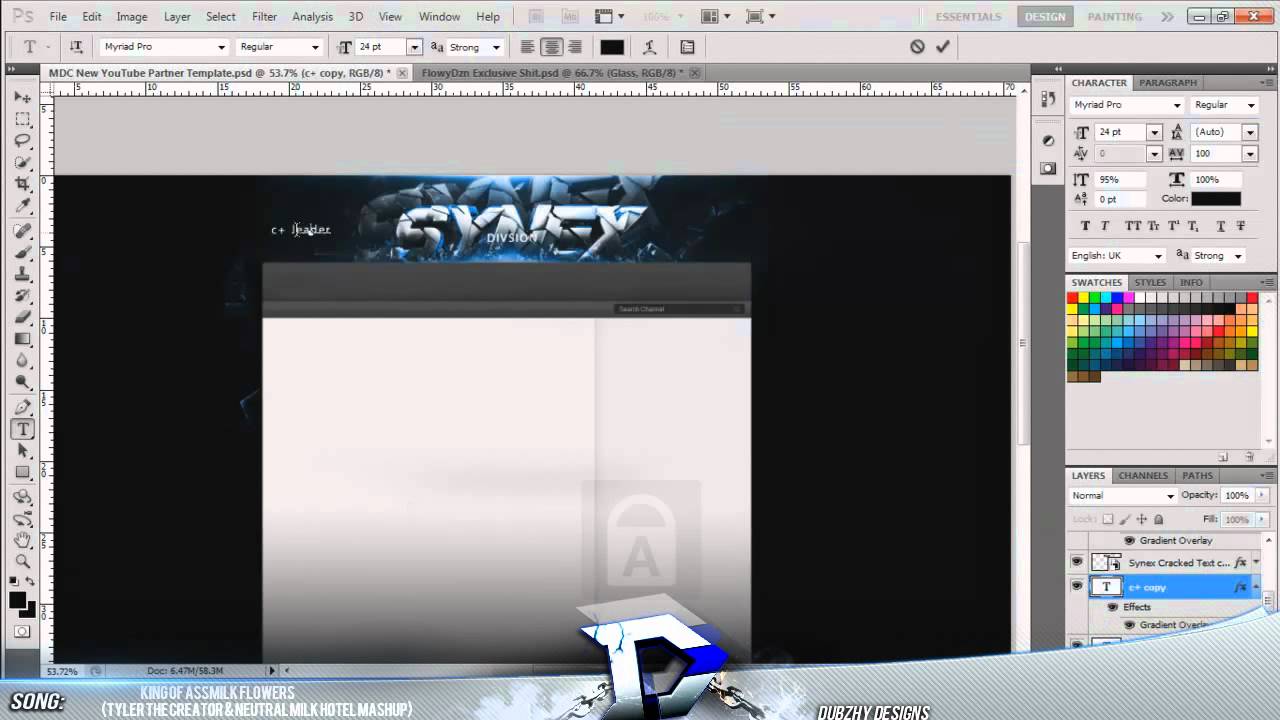The height and width of the screenshot is (720, 1280).
Task: Open Create Warped Text dialog
Action: [649, 47]
